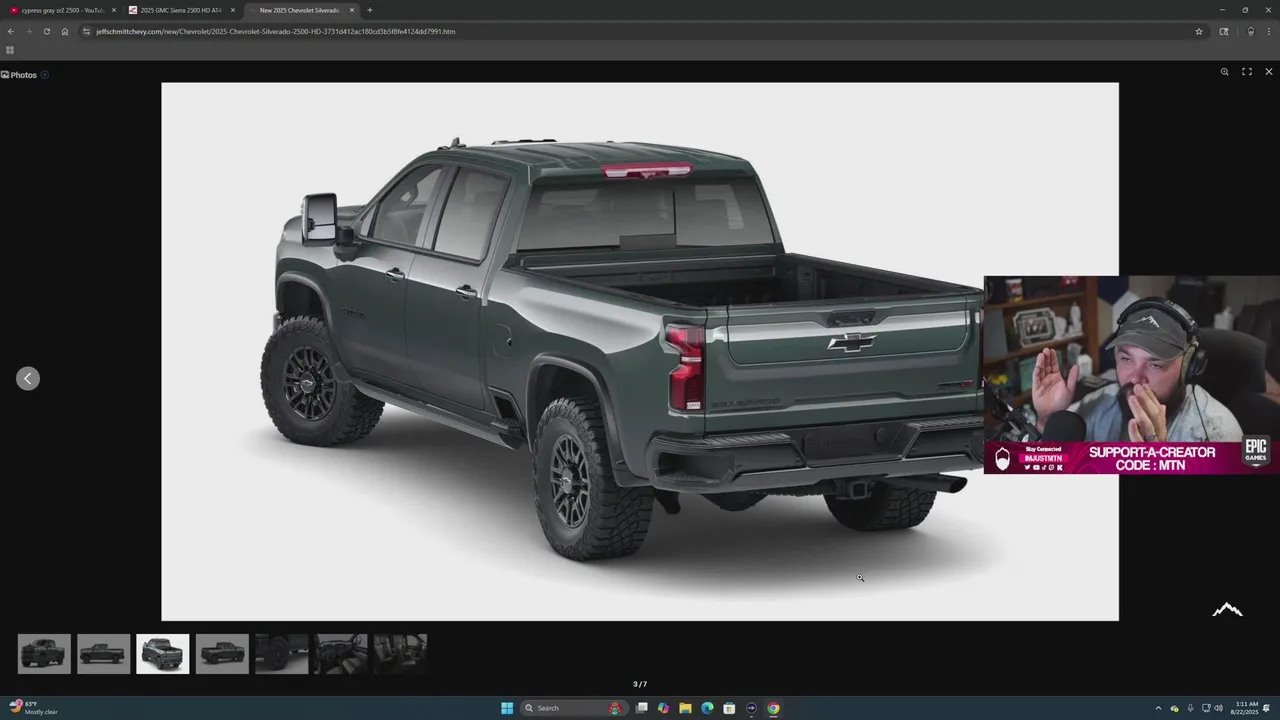Open the sixth interior dashboard thumbnail
Image resolution: width=1280 pixels, height=720 pixels.
341,654
